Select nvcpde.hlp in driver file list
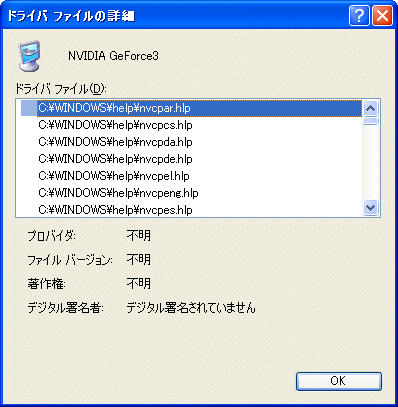This screenshot has height=407, width=398. [x=115, y=159]
